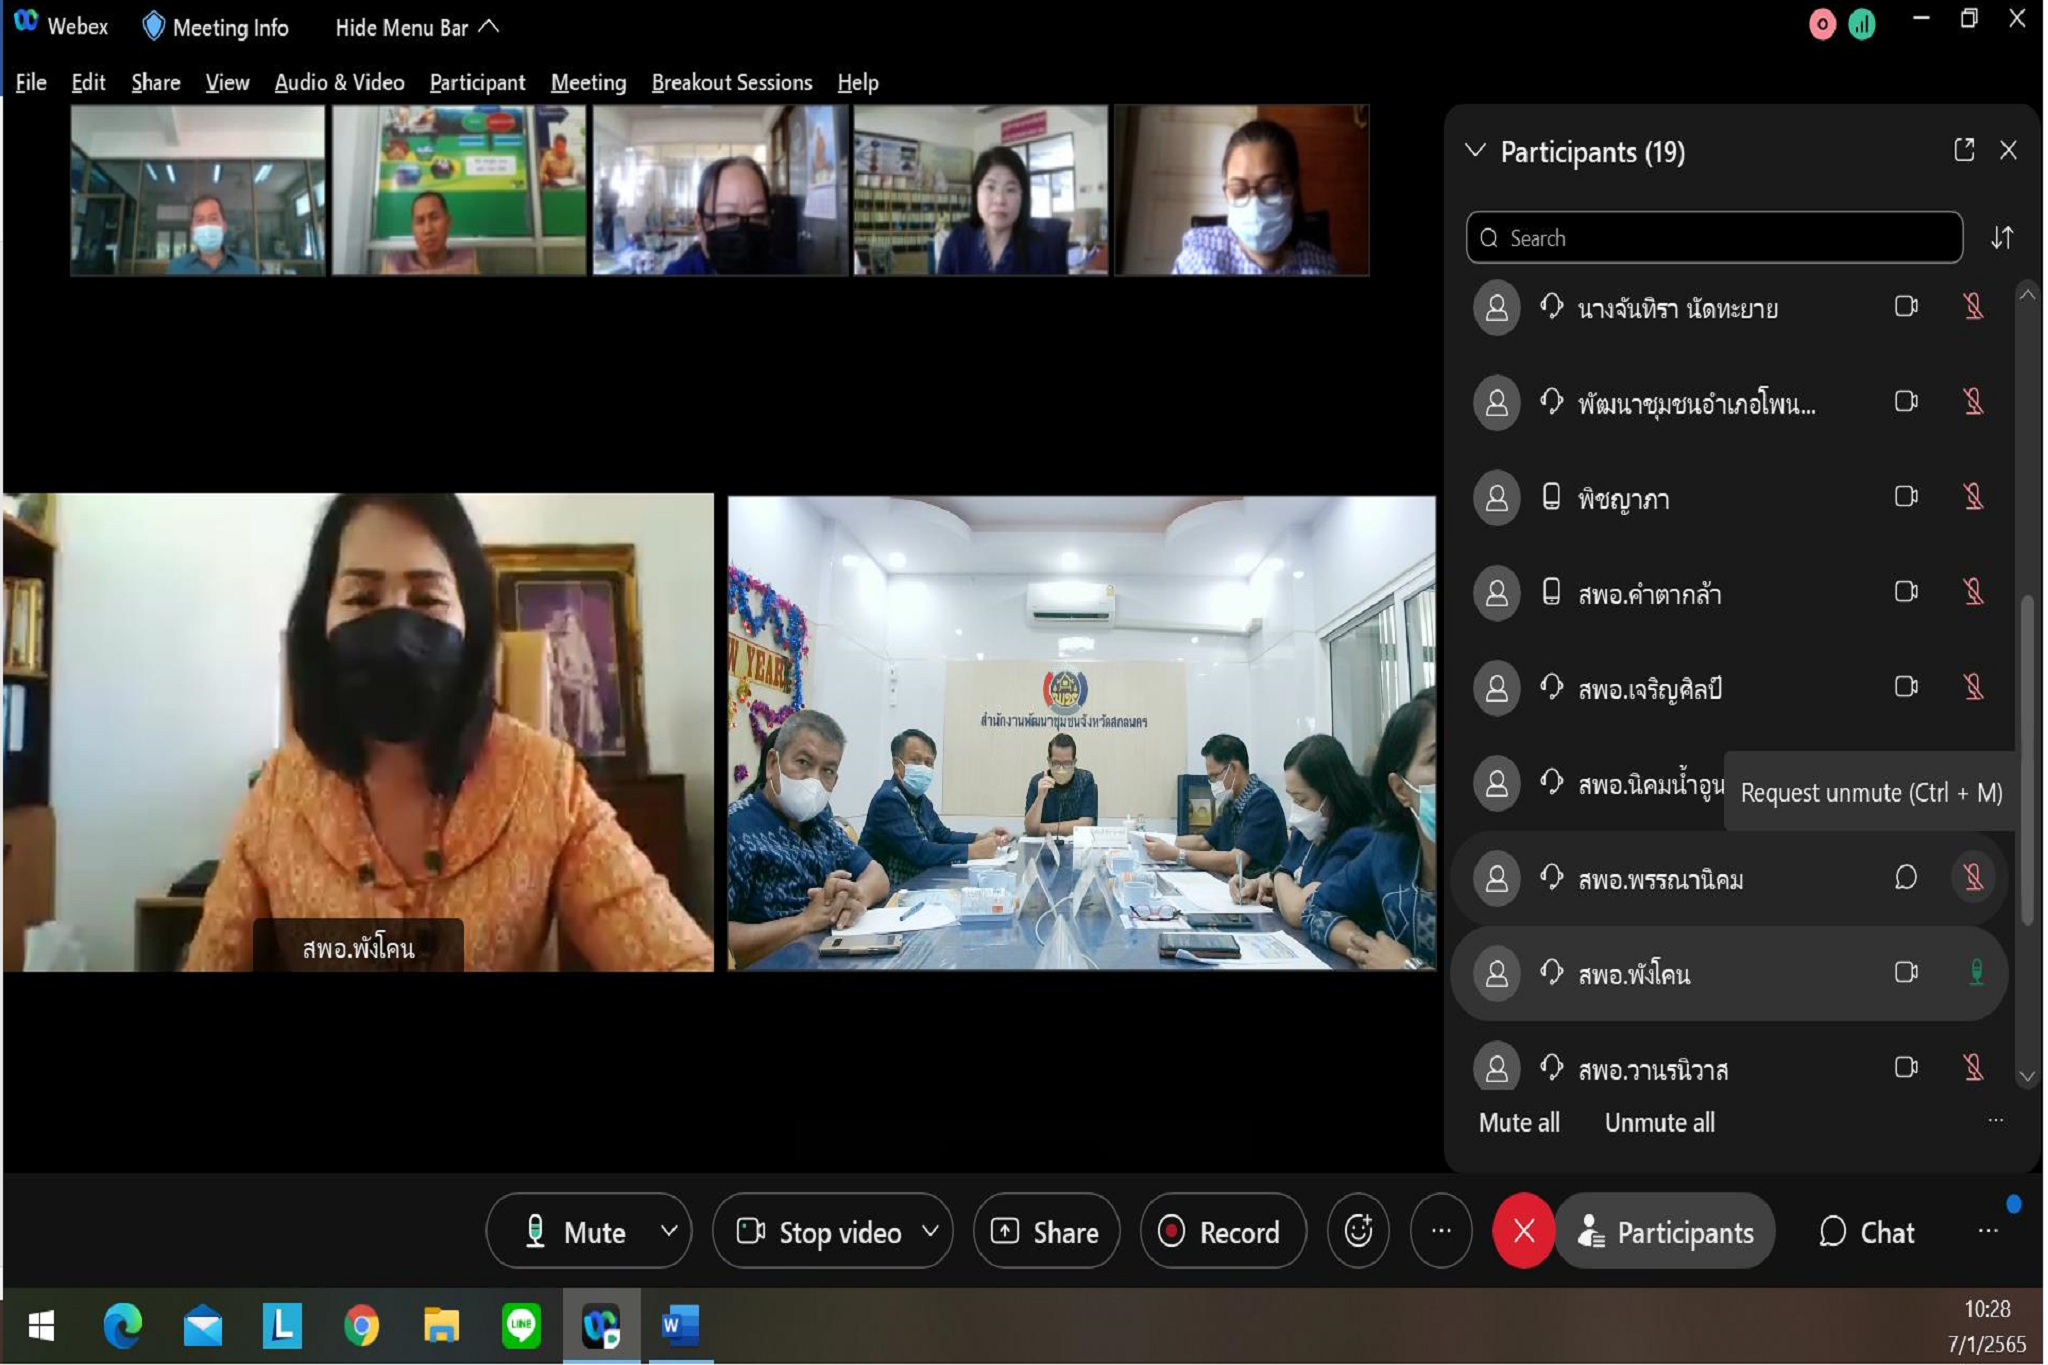Unmute นางจันทิรา in the participant list

[1973, 307]
